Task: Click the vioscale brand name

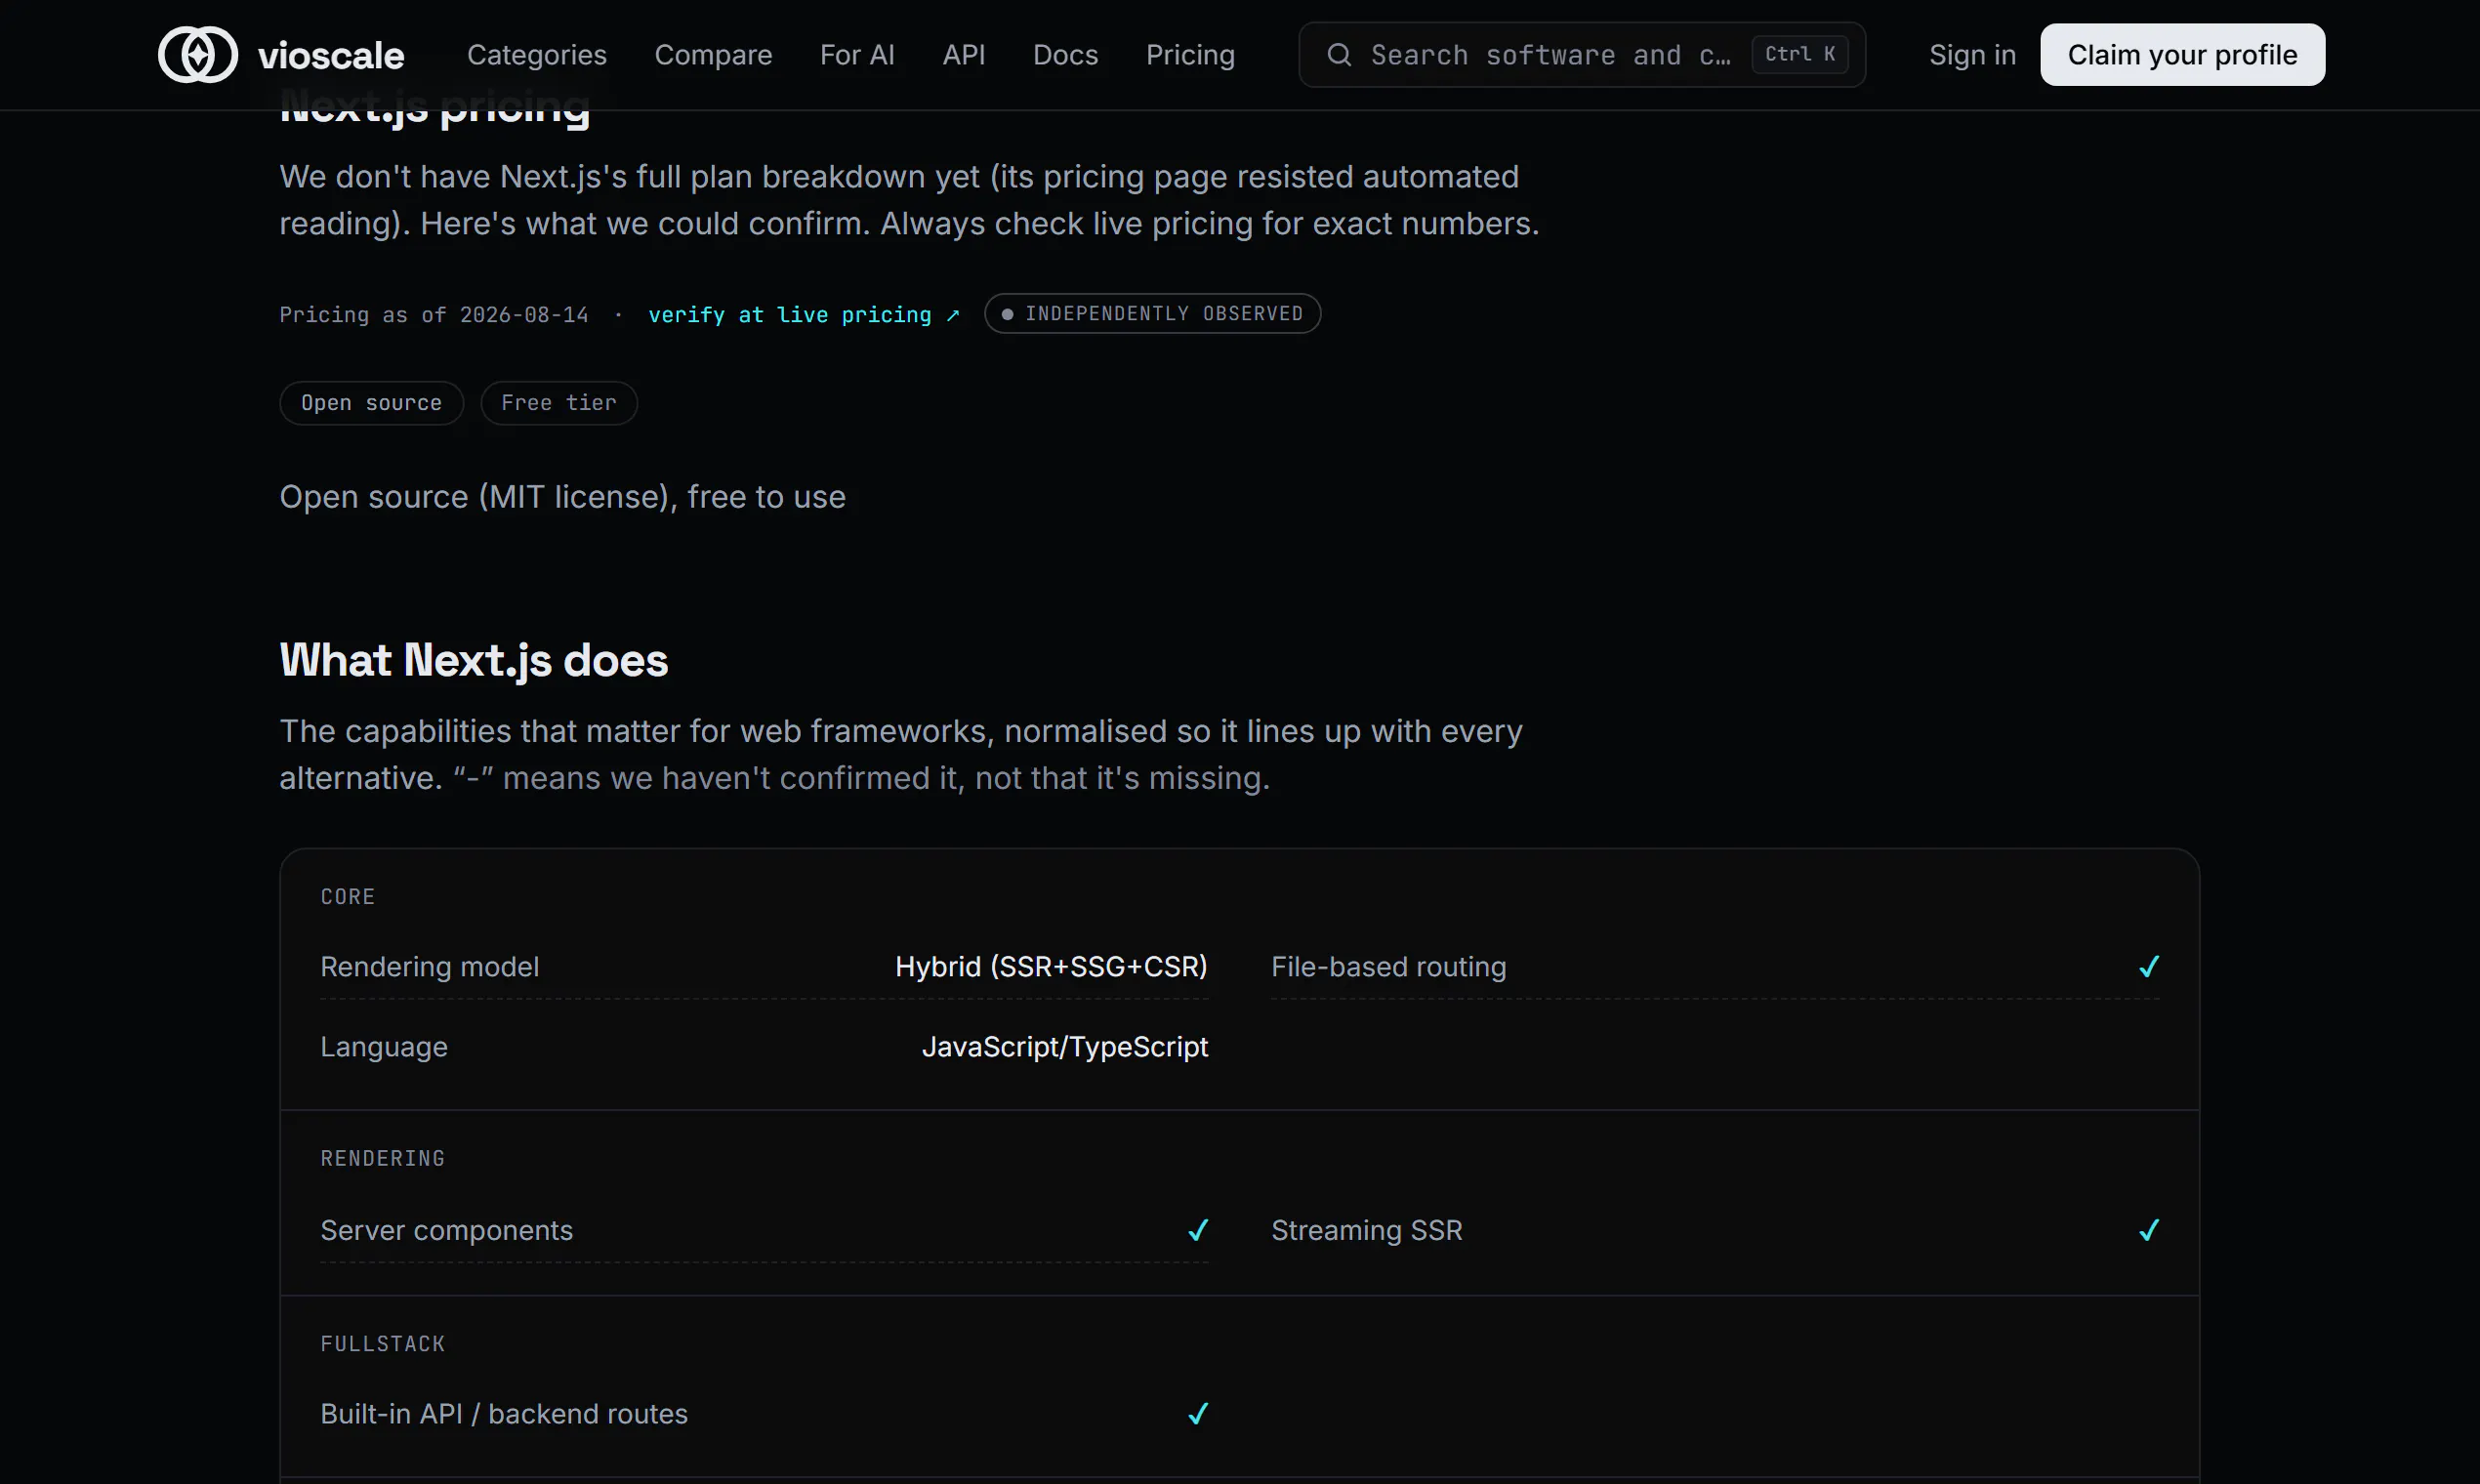Action: (331, 56)
